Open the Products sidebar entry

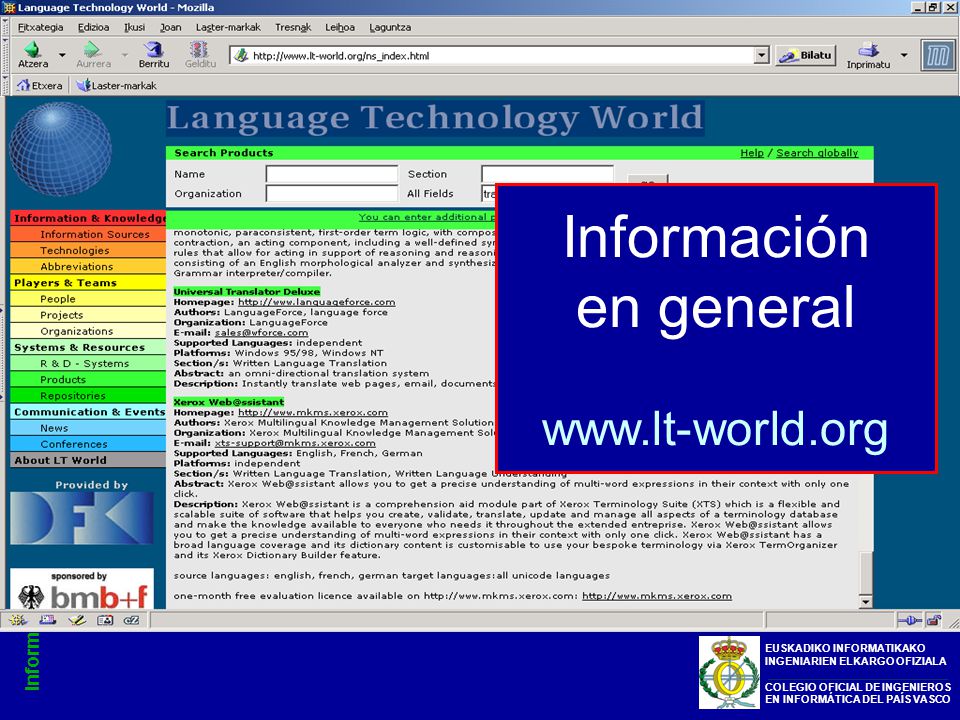(88, 380)
